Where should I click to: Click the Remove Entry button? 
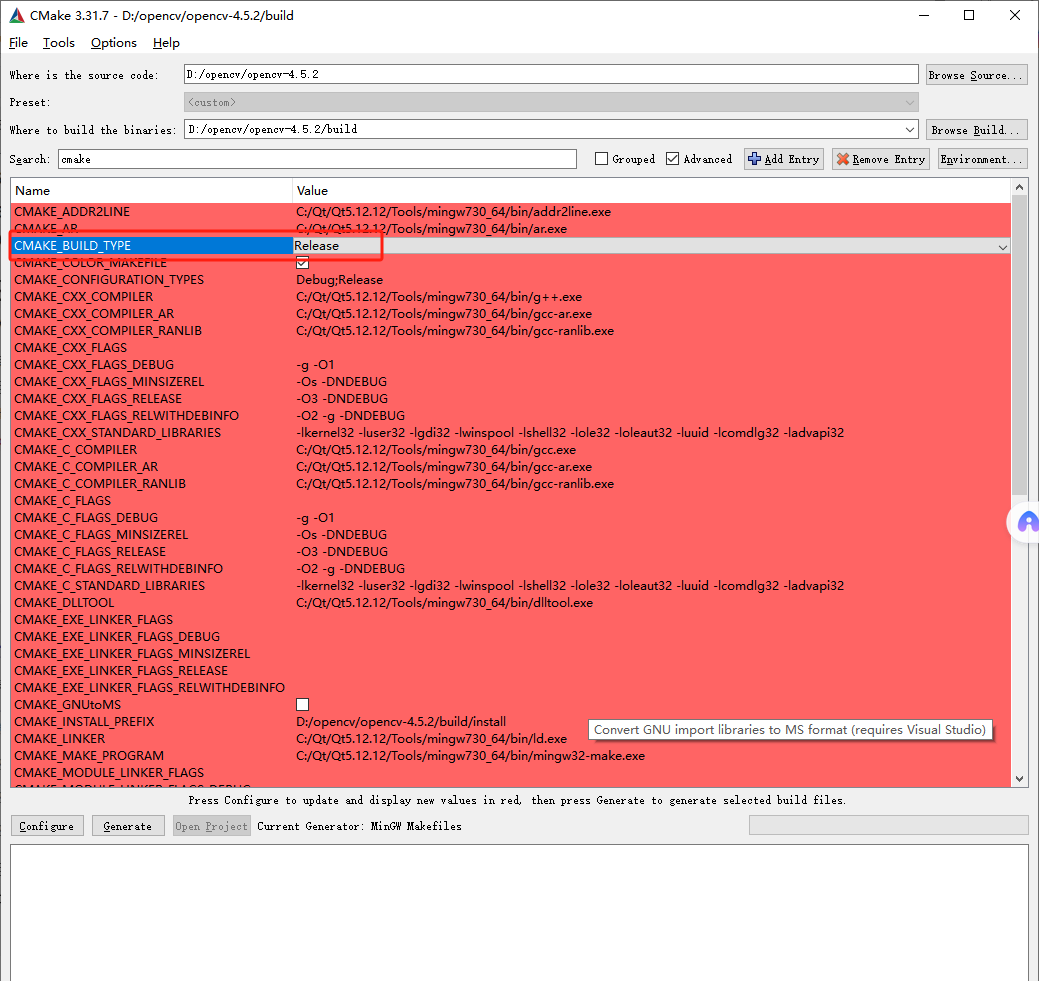click(x=881, y=159)
